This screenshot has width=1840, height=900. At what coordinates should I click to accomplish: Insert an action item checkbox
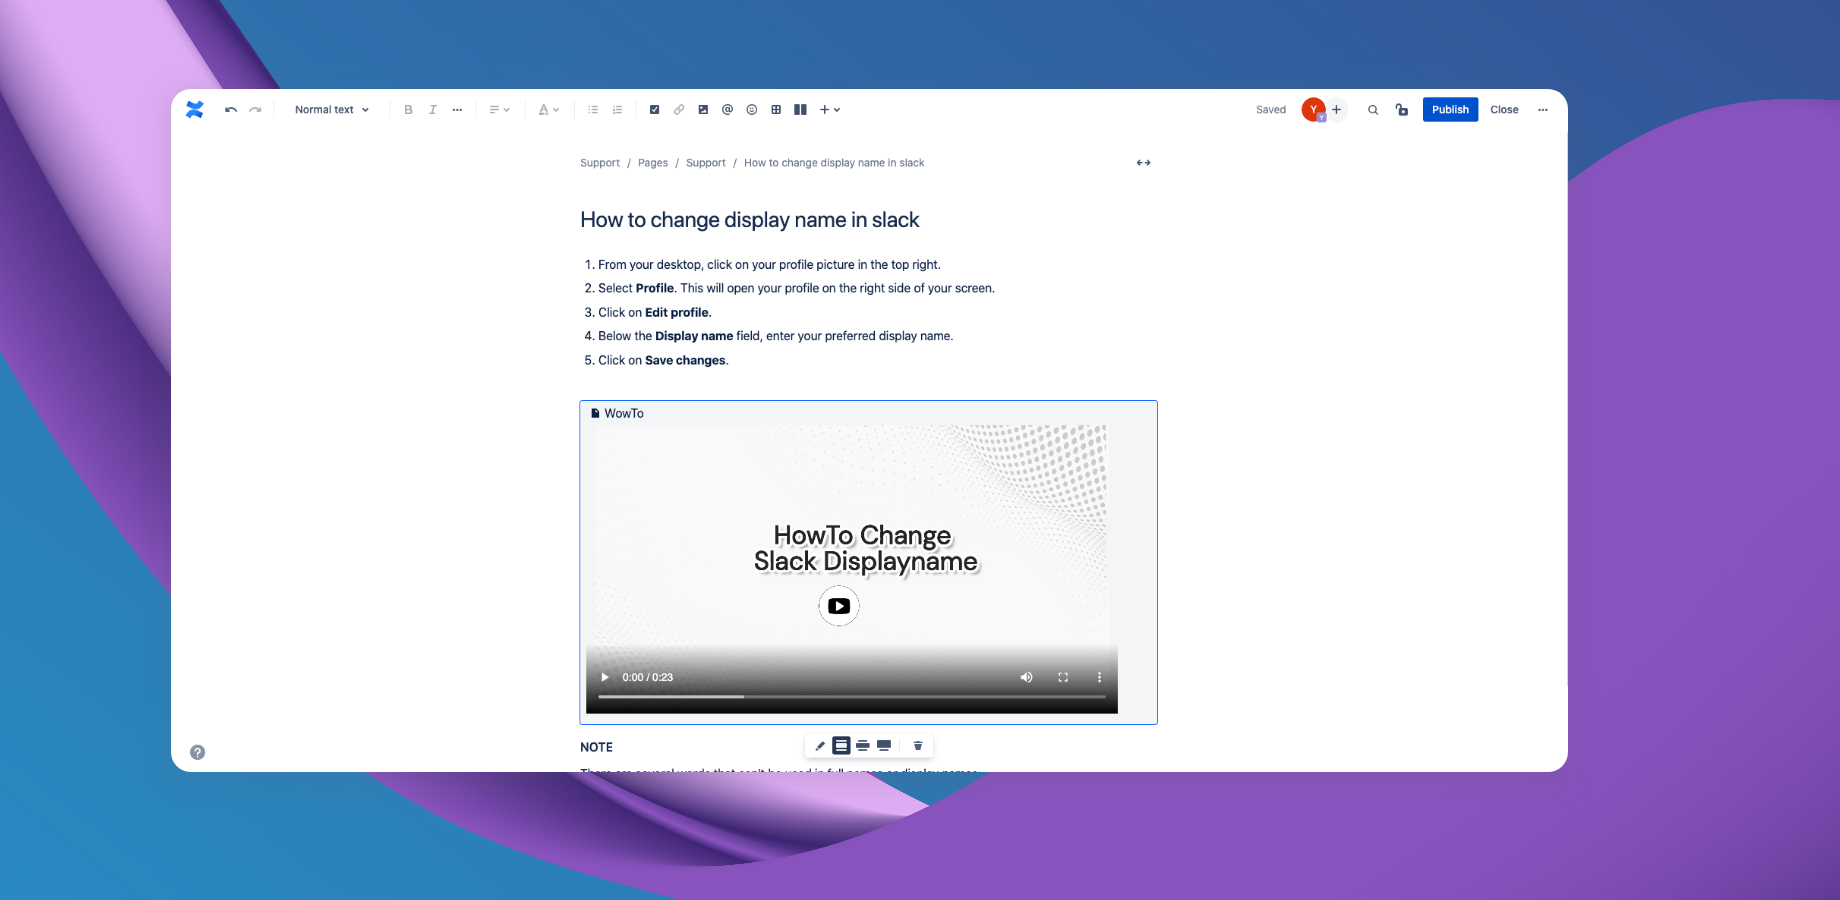coord(654,110)
